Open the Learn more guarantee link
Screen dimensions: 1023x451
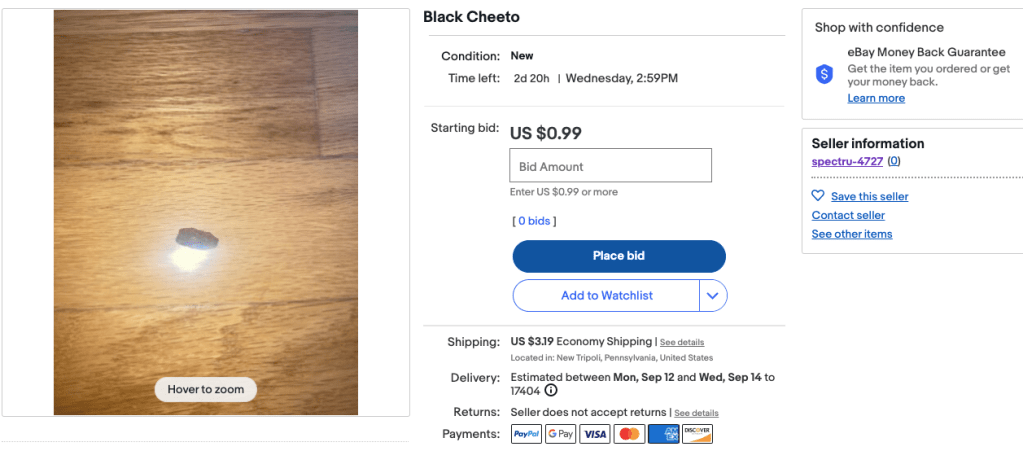coord(876,98)
